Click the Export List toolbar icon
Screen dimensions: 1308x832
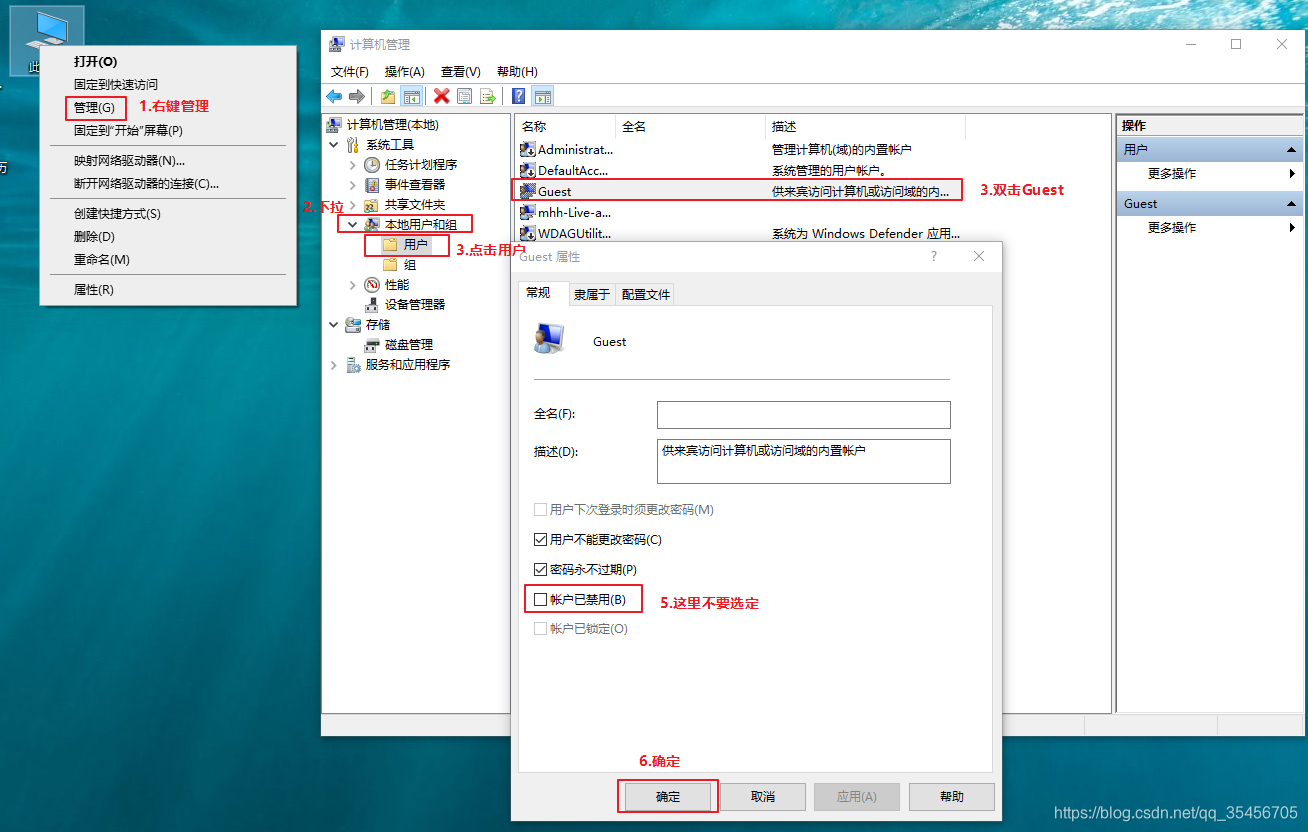point(487,96)
